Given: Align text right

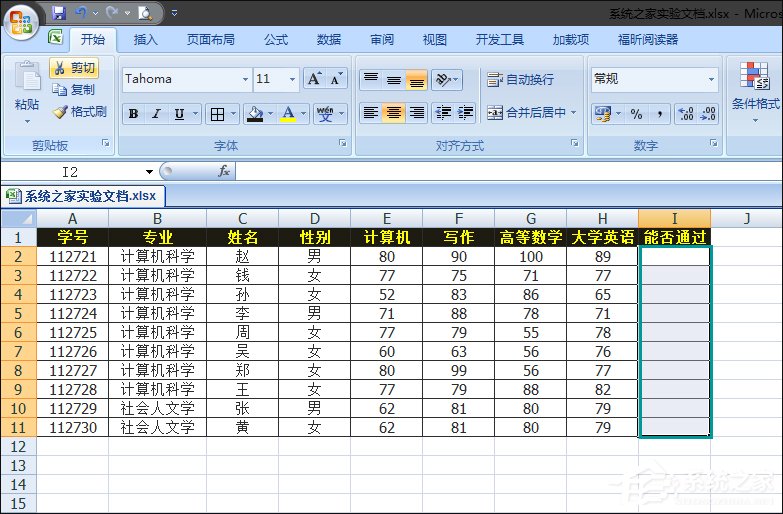Looking at the screenshot, I should pyautogui.click(x=416, y=113).
